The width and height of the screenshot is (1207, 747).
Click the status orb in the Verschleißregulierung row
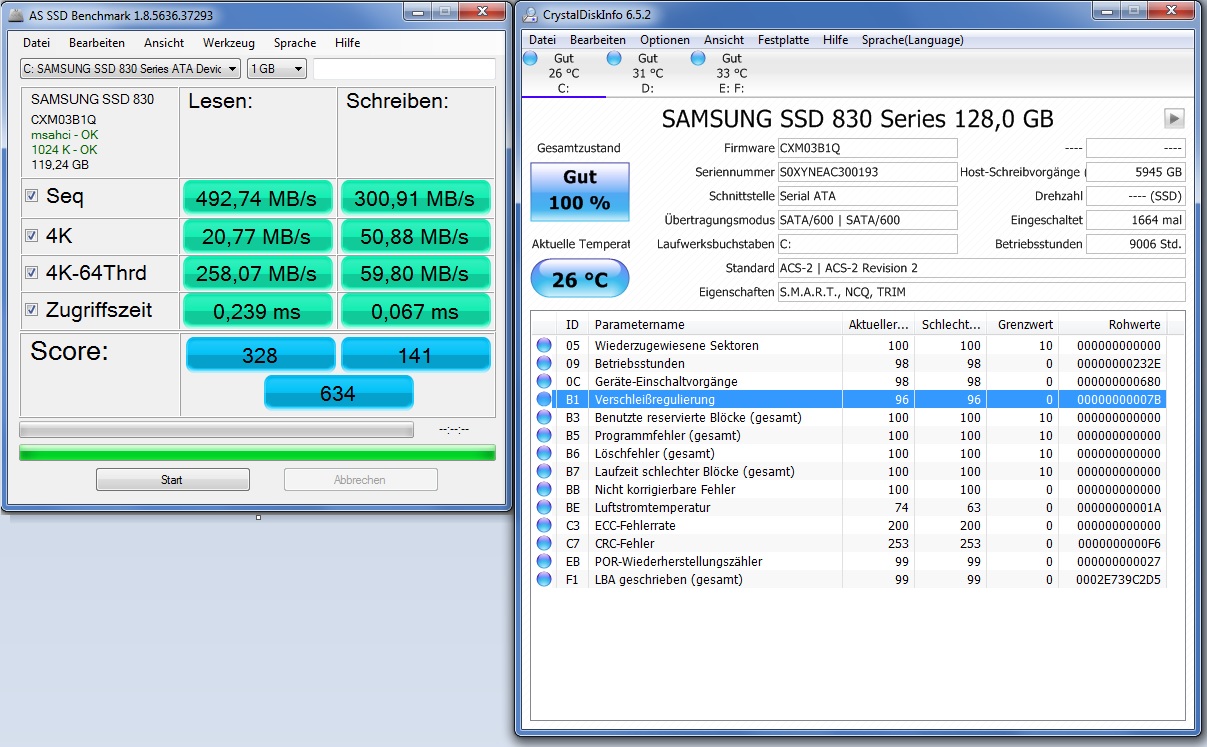[544, 399]
